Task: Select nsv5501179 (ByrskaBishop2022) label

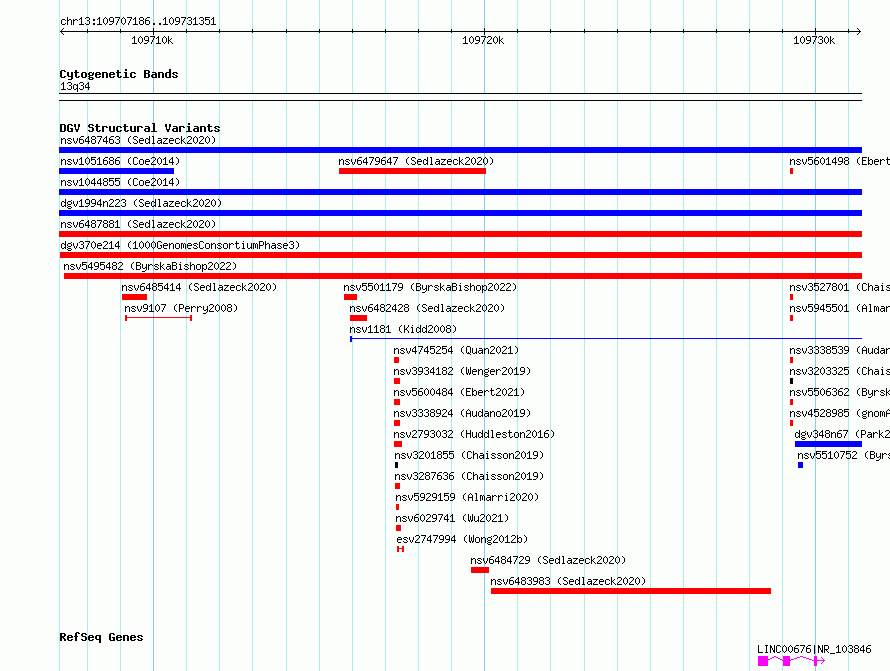Action: click(430, 287)
